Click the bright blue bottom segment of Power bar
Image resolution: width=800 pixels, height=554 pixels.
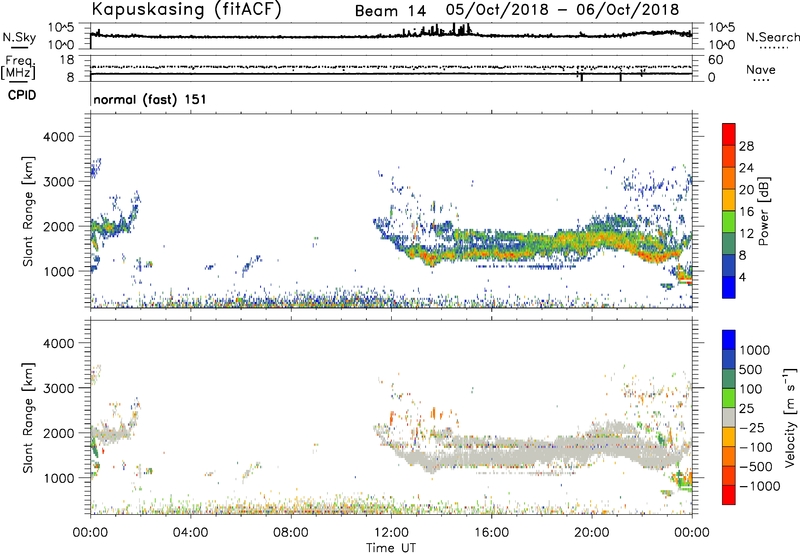[729, 287]
